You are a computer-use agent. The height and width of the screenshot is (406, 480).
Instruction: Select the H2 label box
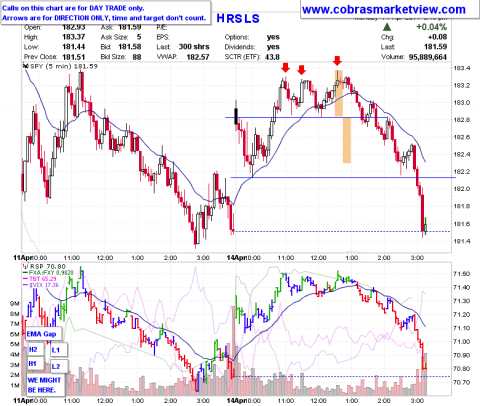[35, 350]
